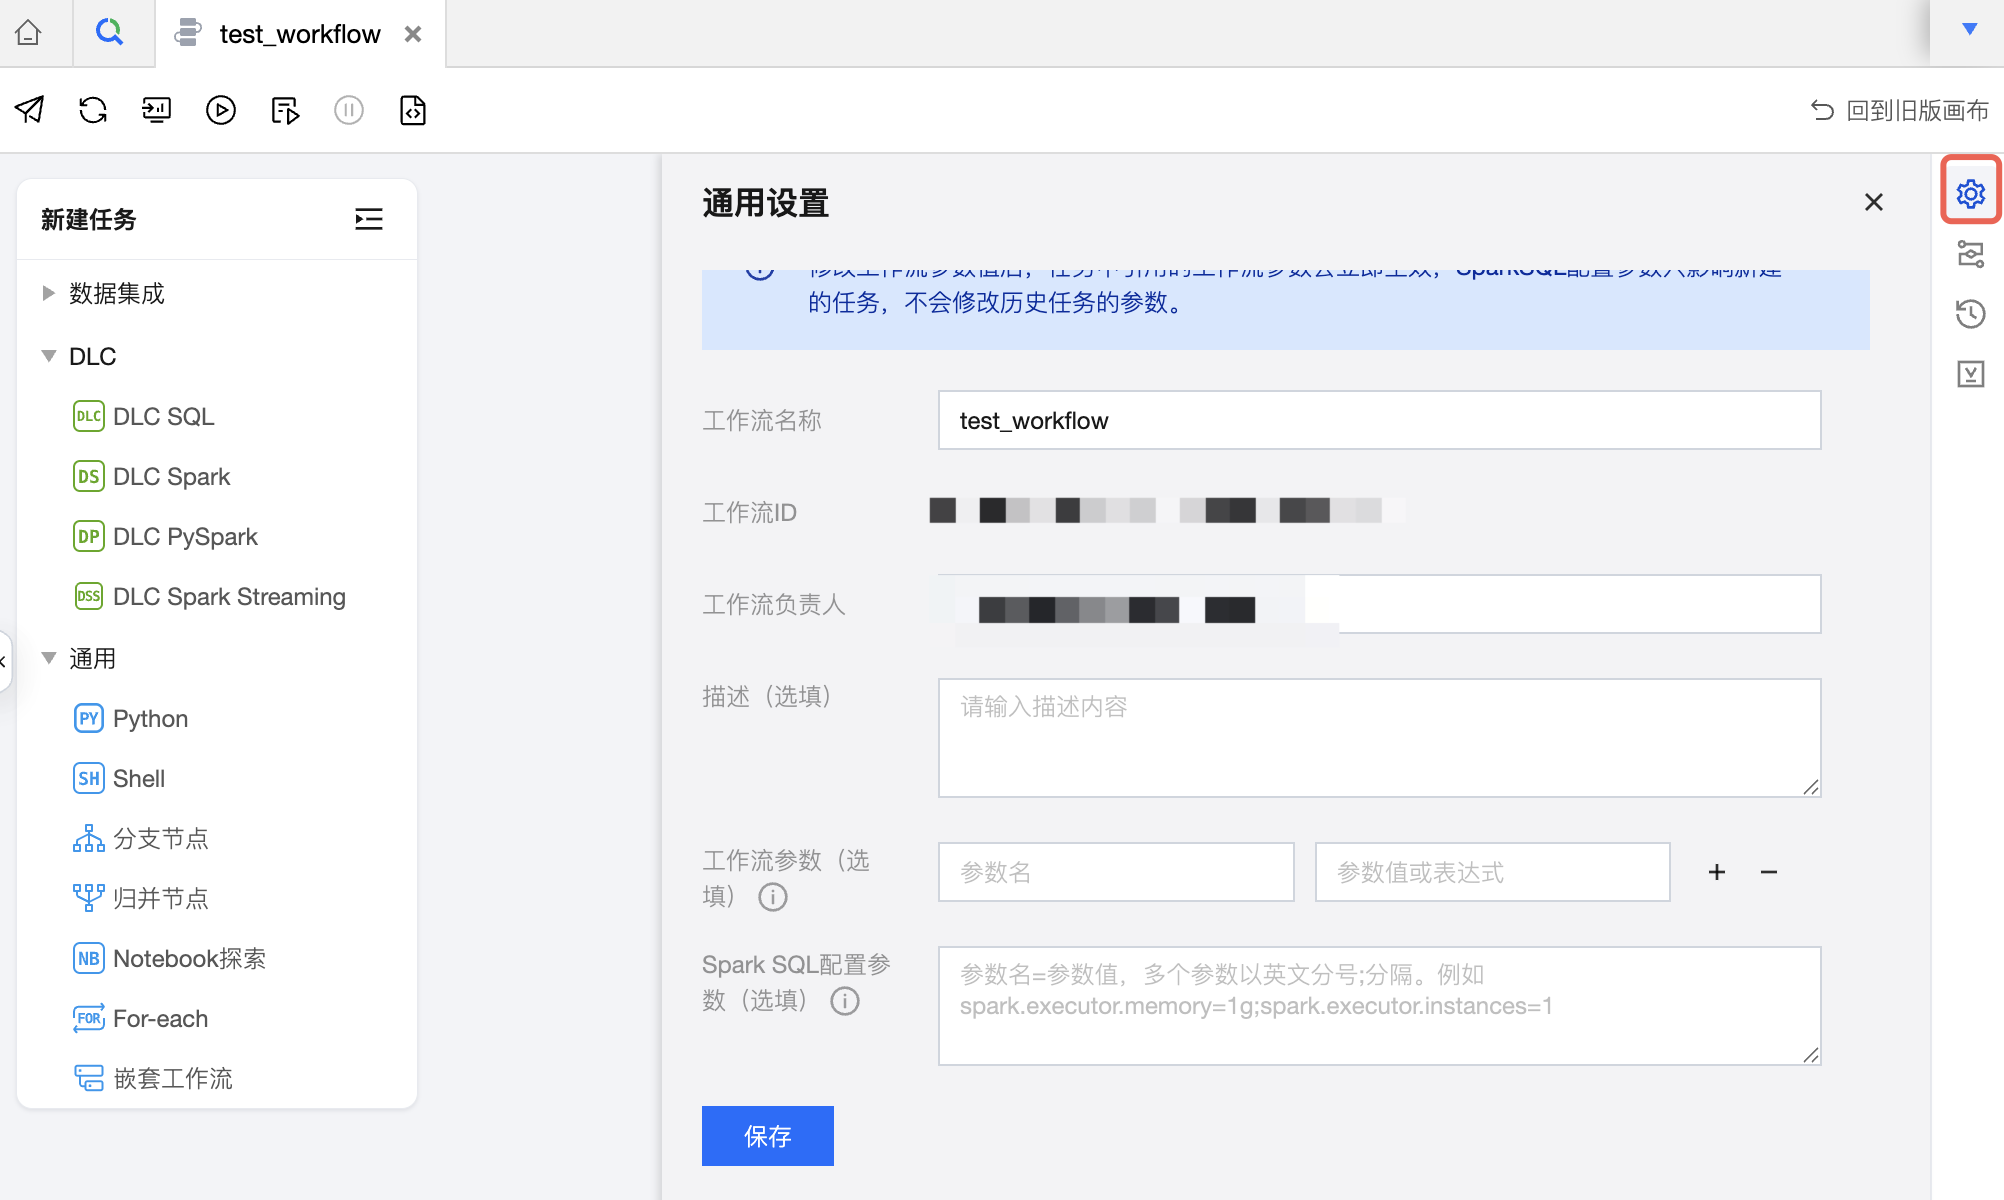Click the search tab icon
This screenshot has height=1200, width=2004.
click(109, 33)
